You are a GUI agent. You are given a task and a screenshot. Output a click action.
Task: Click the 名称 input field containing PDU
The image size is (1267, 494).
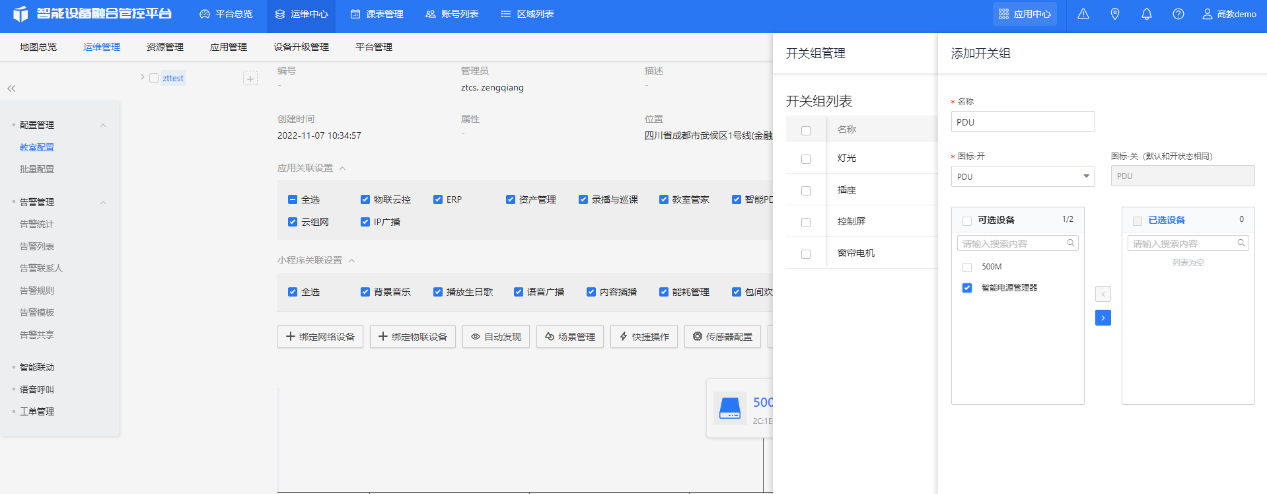(1022, 121)
